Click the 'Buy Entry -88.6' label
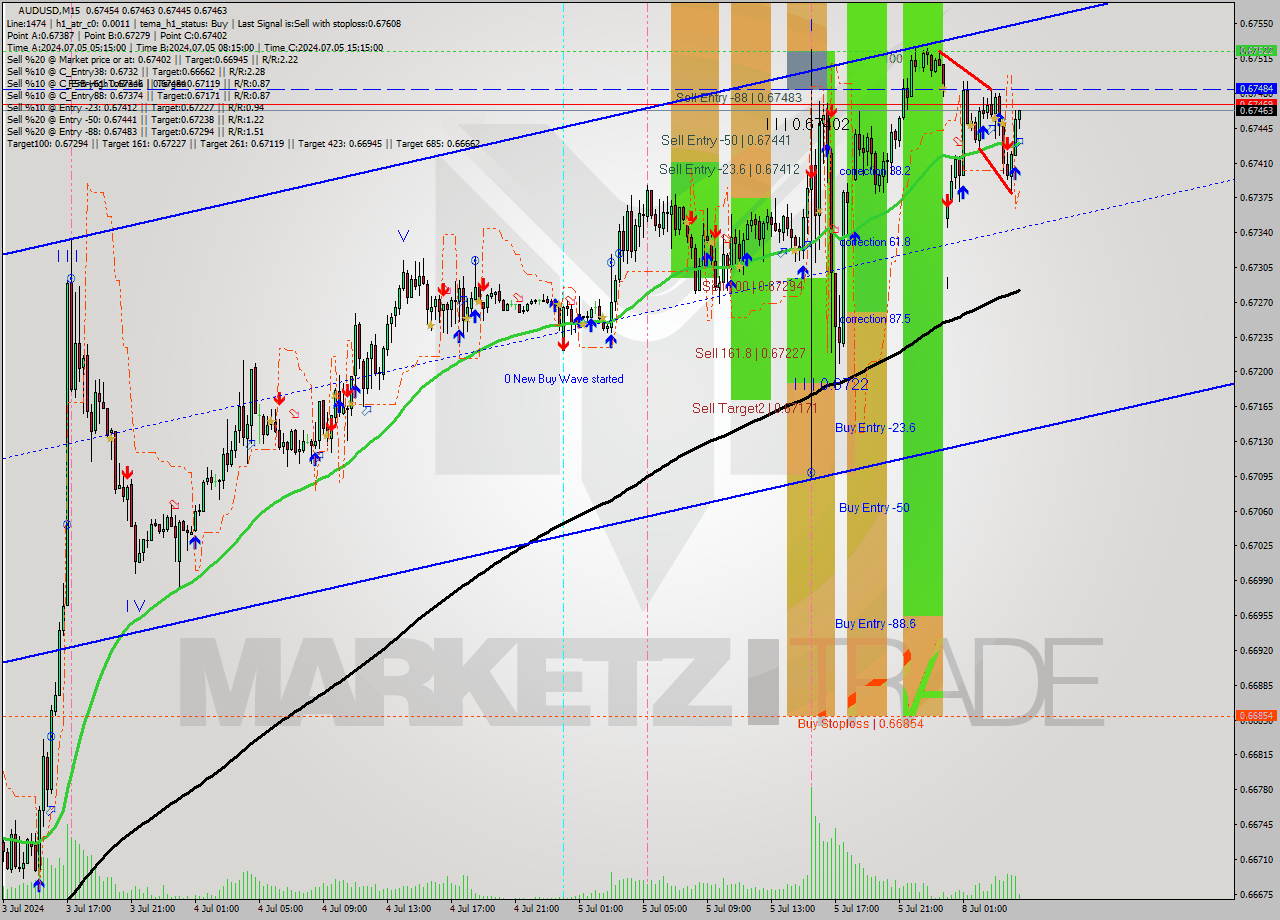Screen dimensions: 1280x920 [x=875, y=624]
